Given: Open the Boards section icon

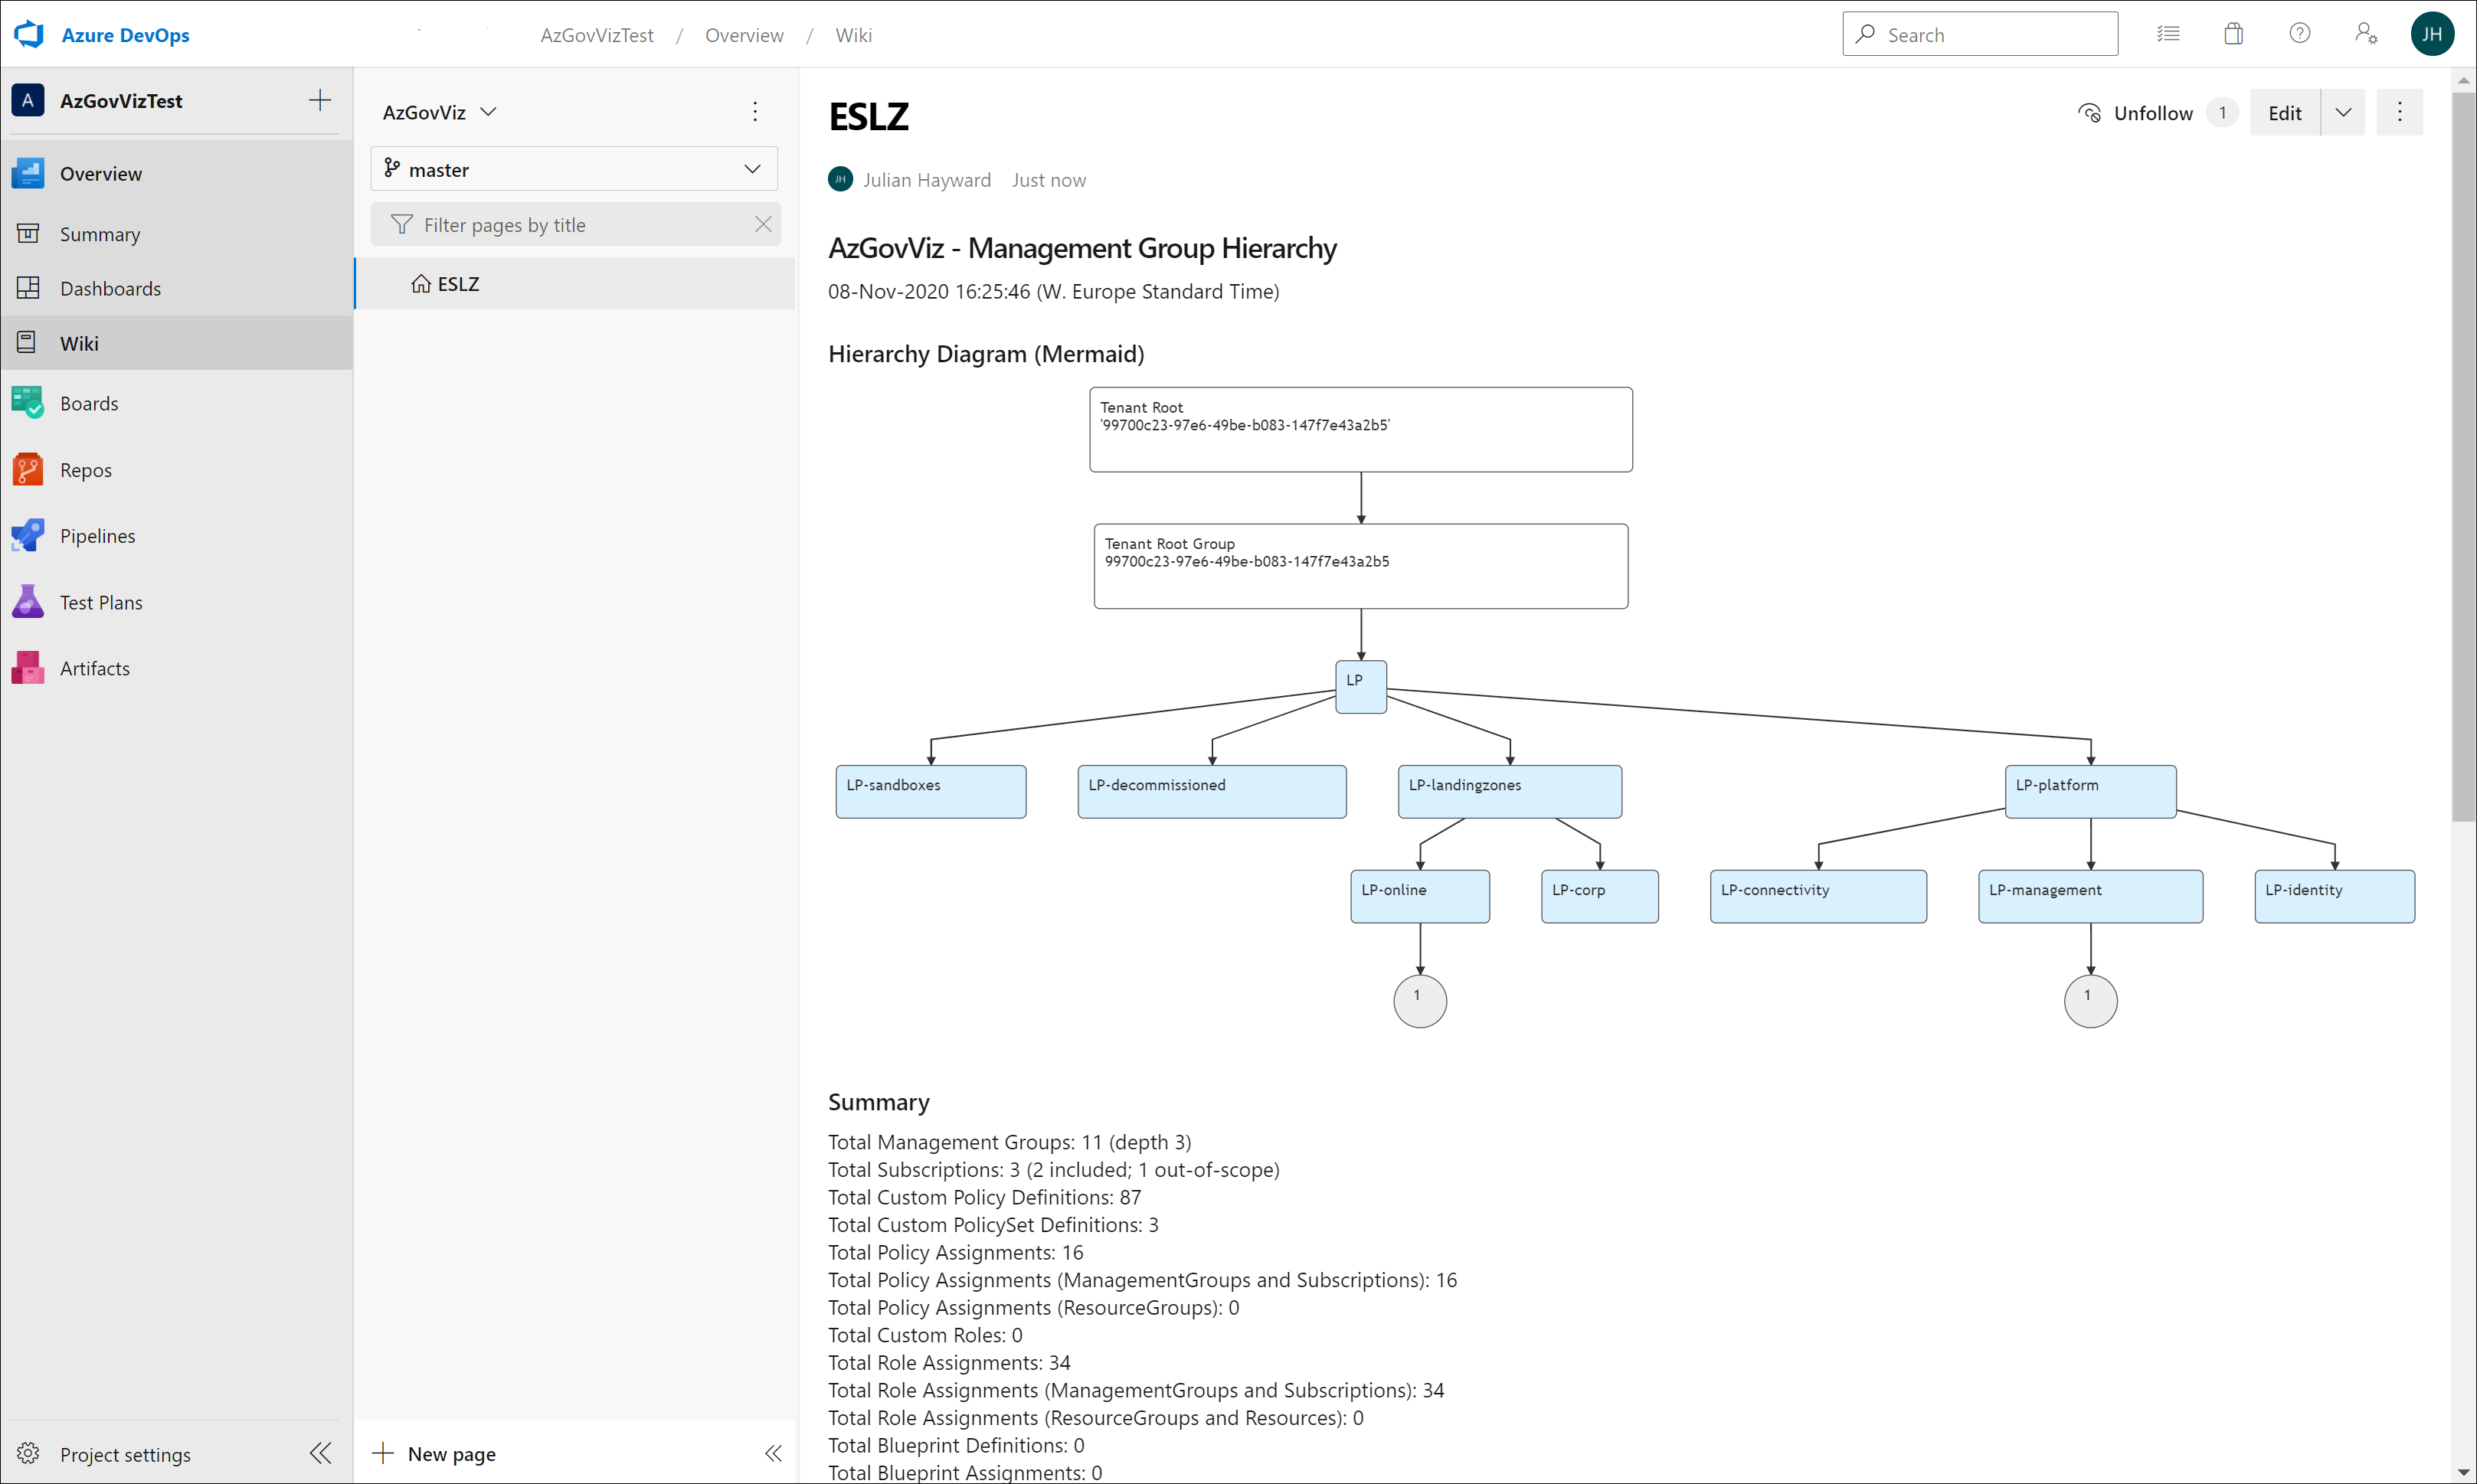Looking at the screenshot, I should (x=28, y=403).
